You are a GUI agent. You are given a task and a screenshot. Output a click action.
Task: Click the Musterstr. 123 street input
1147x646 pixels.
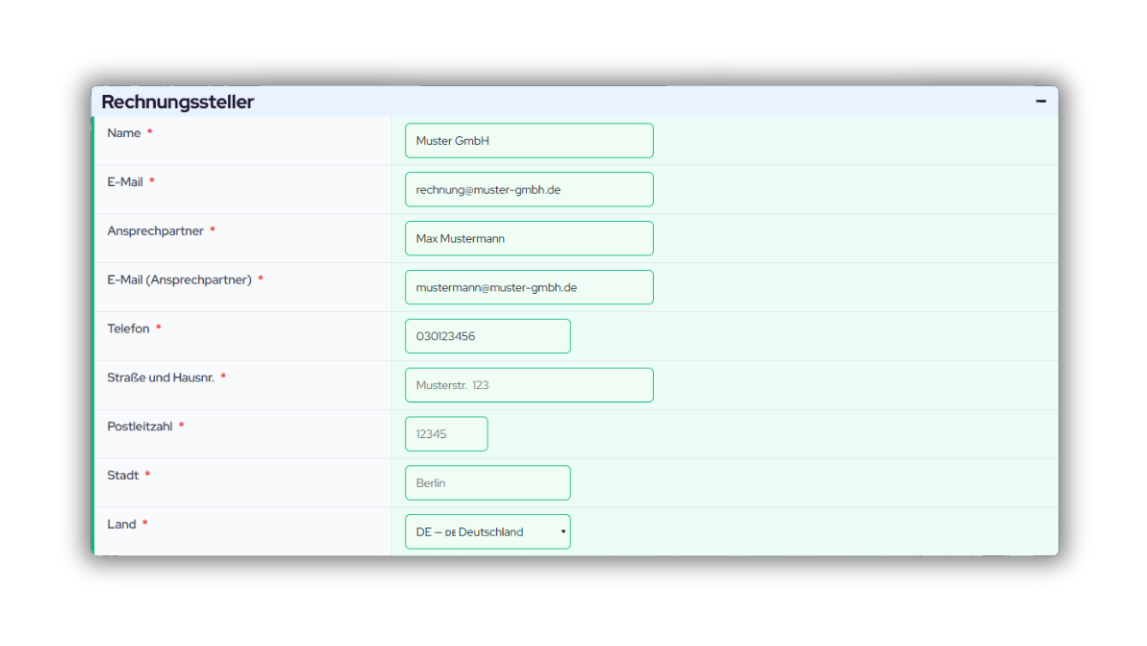528,386
